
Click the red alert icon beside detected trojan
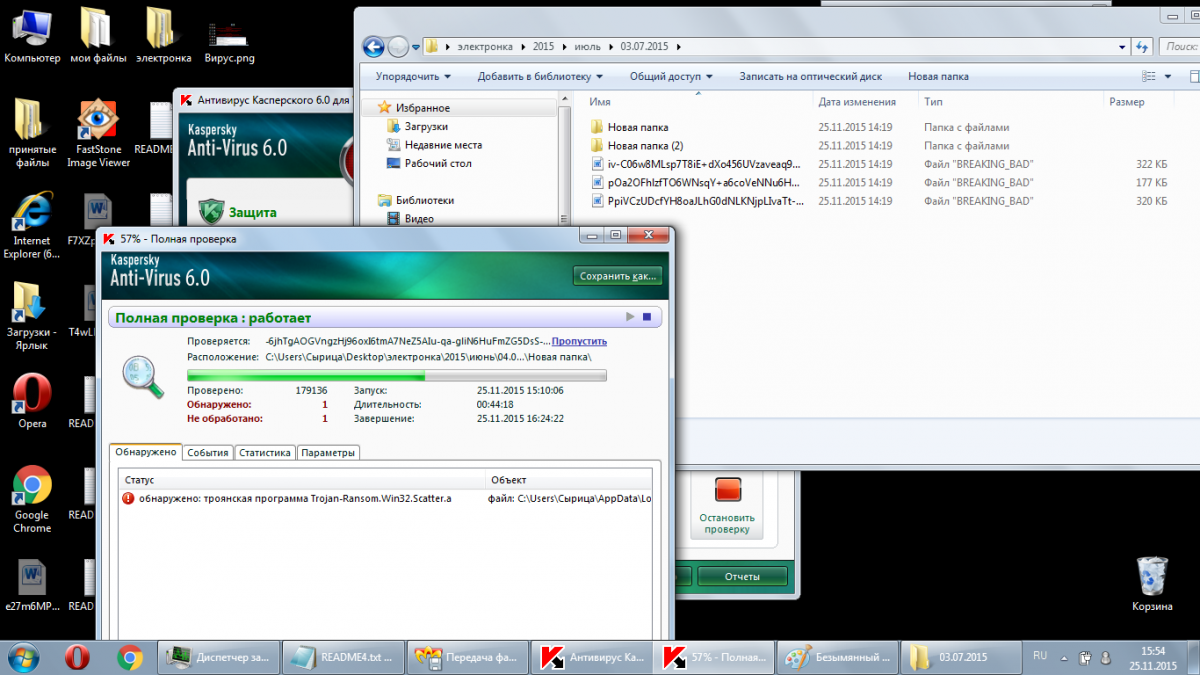click(x=128, y=498)
